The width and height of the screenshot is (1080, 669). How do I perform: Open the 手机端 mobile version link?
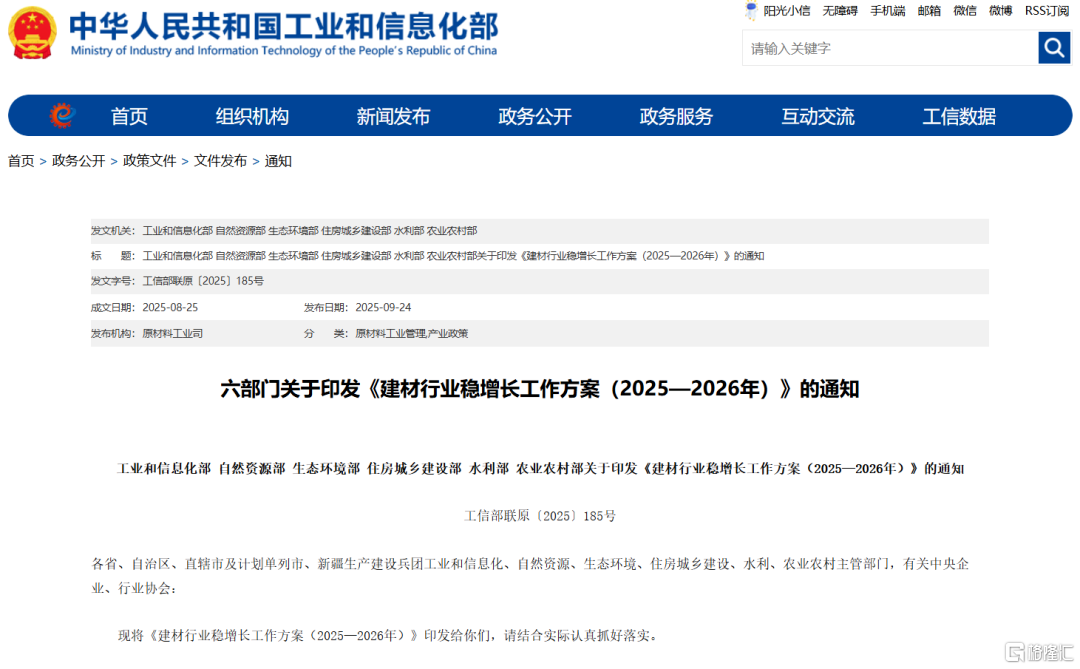[887, 11]
